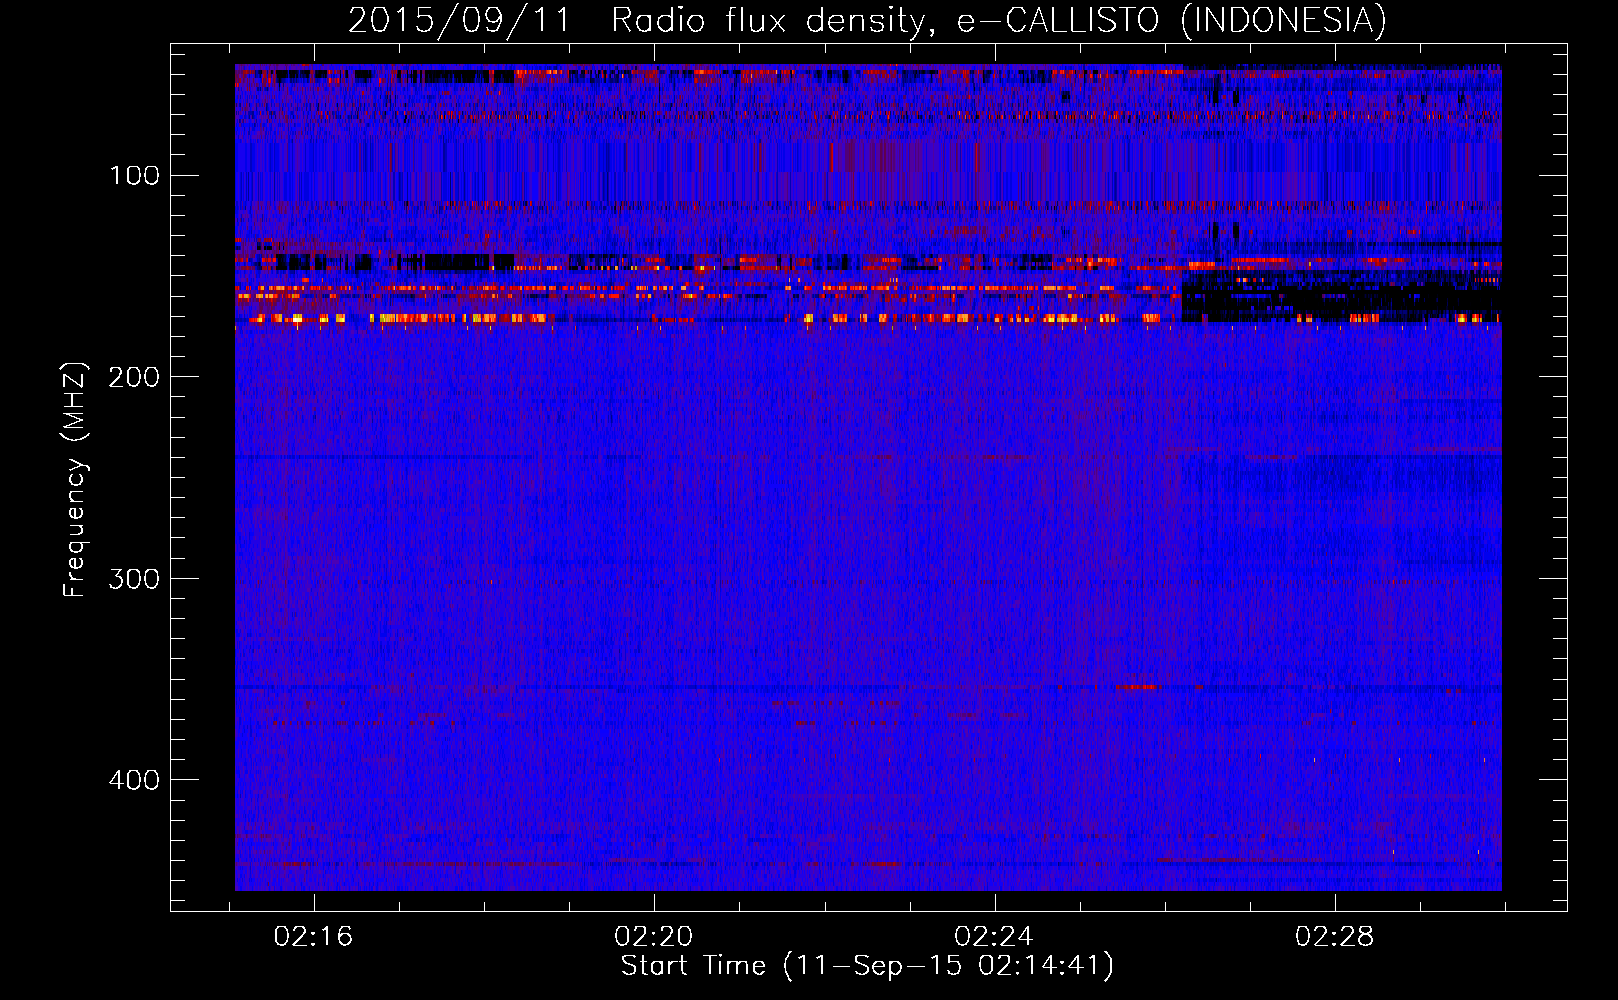This screenshot has width=1618, height=1000.
Task: Click the plot title date 2015/09/11
Action: tap(459, 21)
